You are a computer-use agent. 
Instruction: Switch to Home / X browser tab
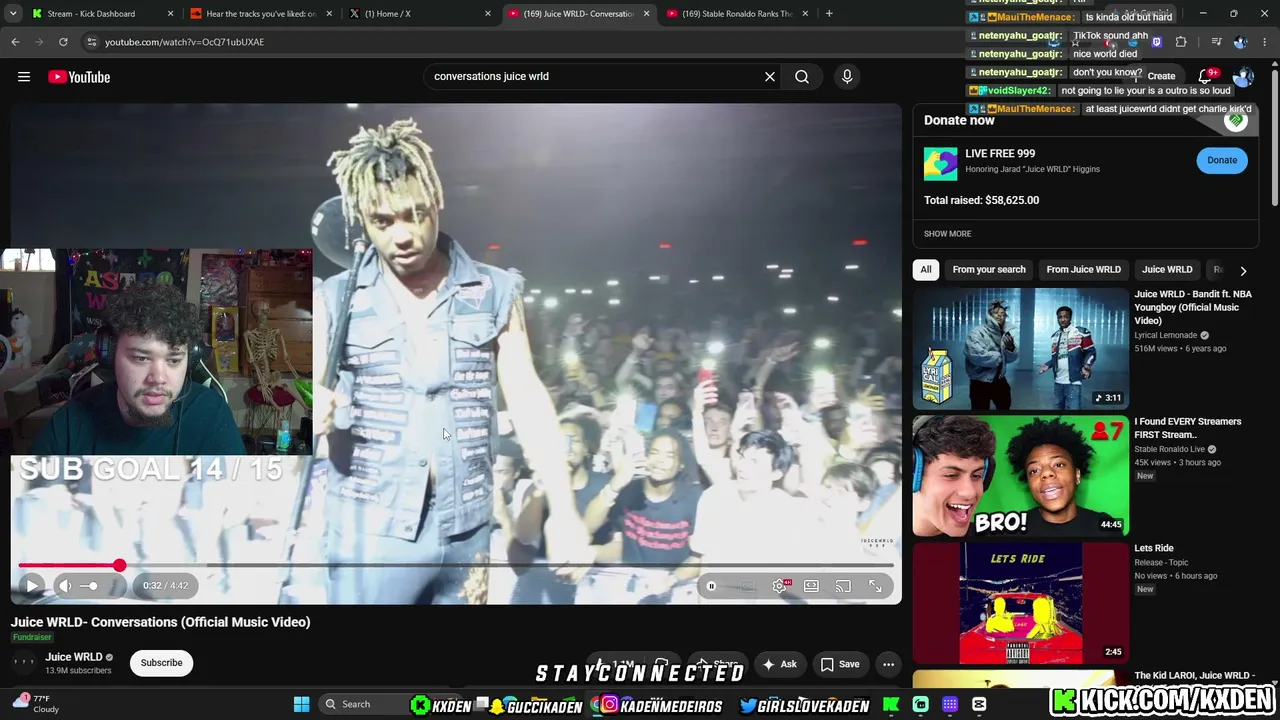[x=420, y=14]
